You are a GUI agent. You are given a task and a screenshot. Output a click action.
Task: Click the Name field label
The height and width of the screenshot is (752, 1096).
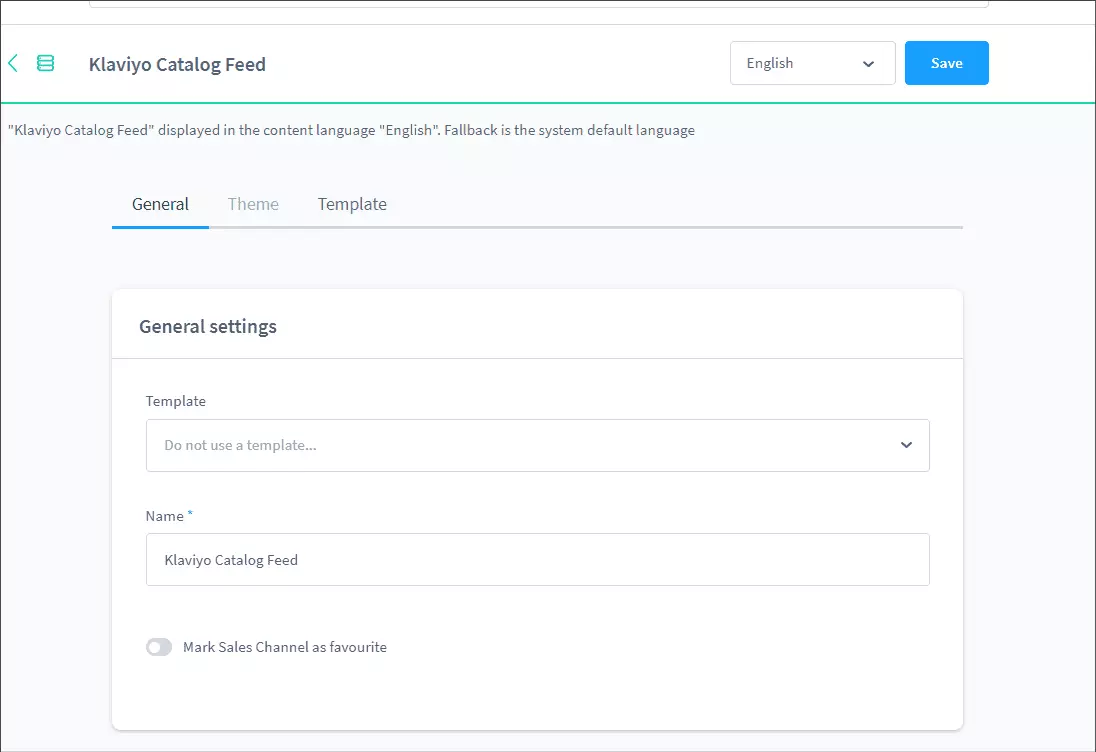164,516
